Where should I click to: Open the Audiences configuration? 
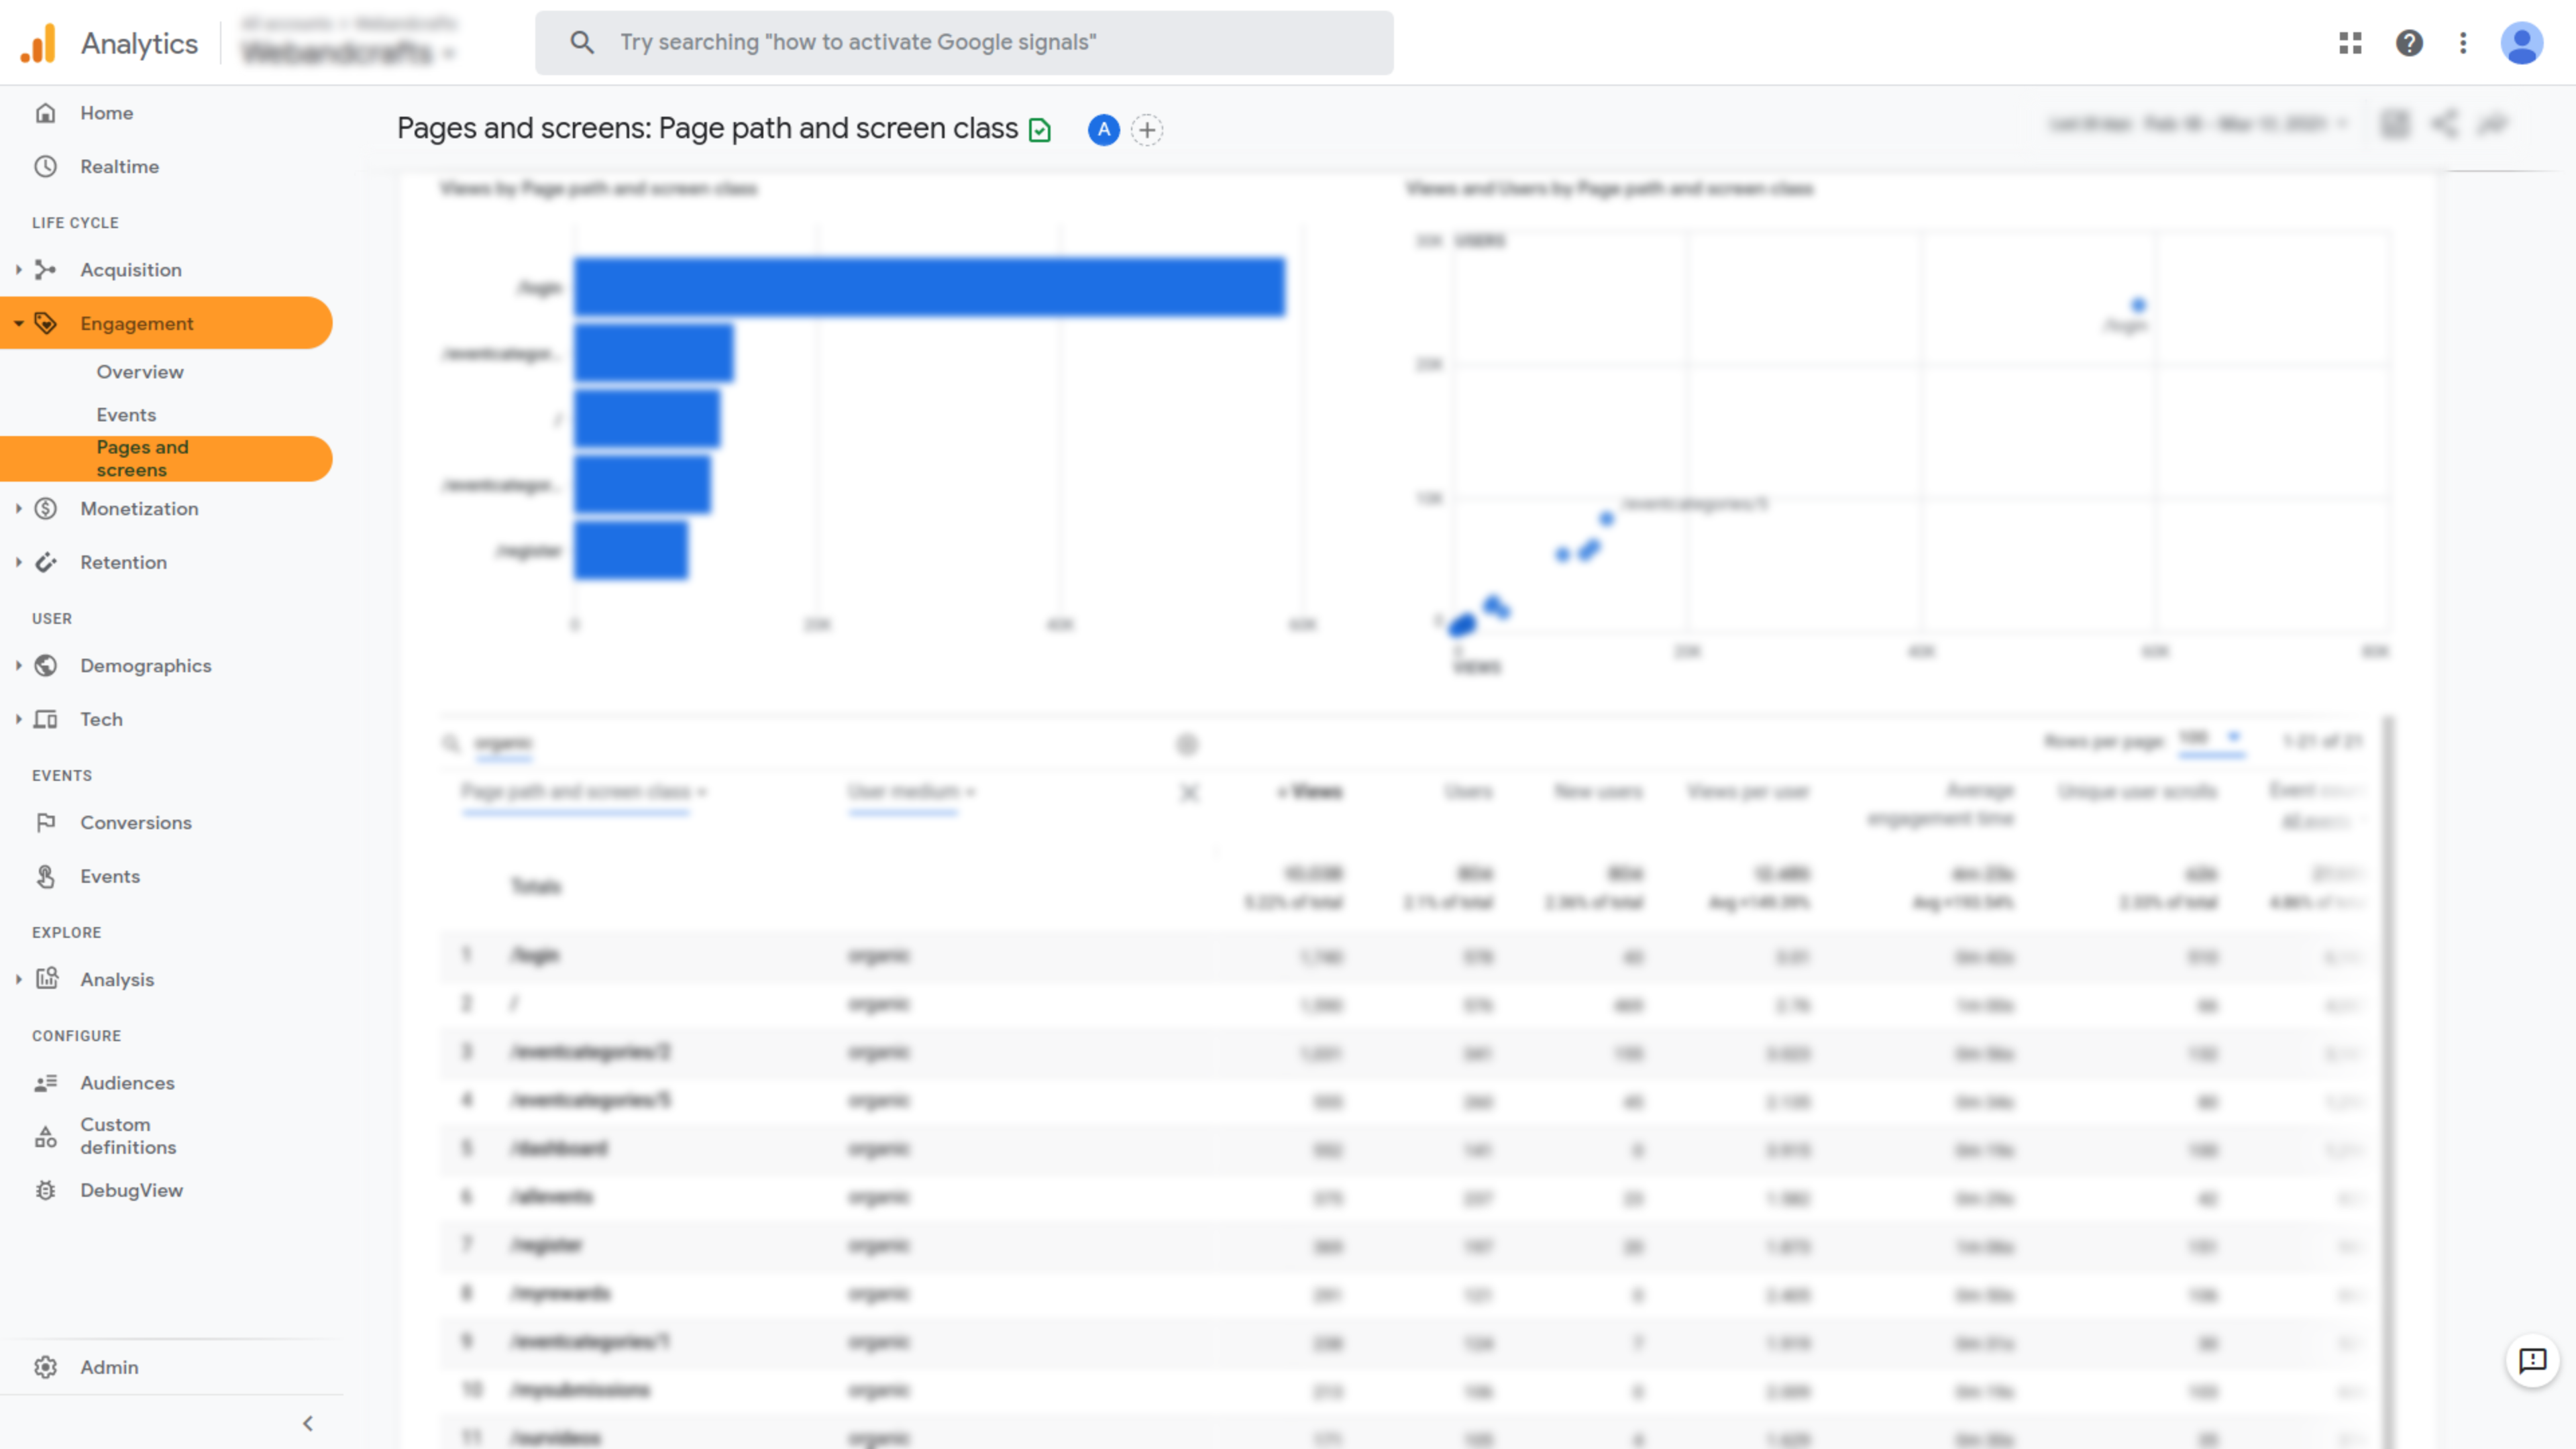[x=127, y=1083]
